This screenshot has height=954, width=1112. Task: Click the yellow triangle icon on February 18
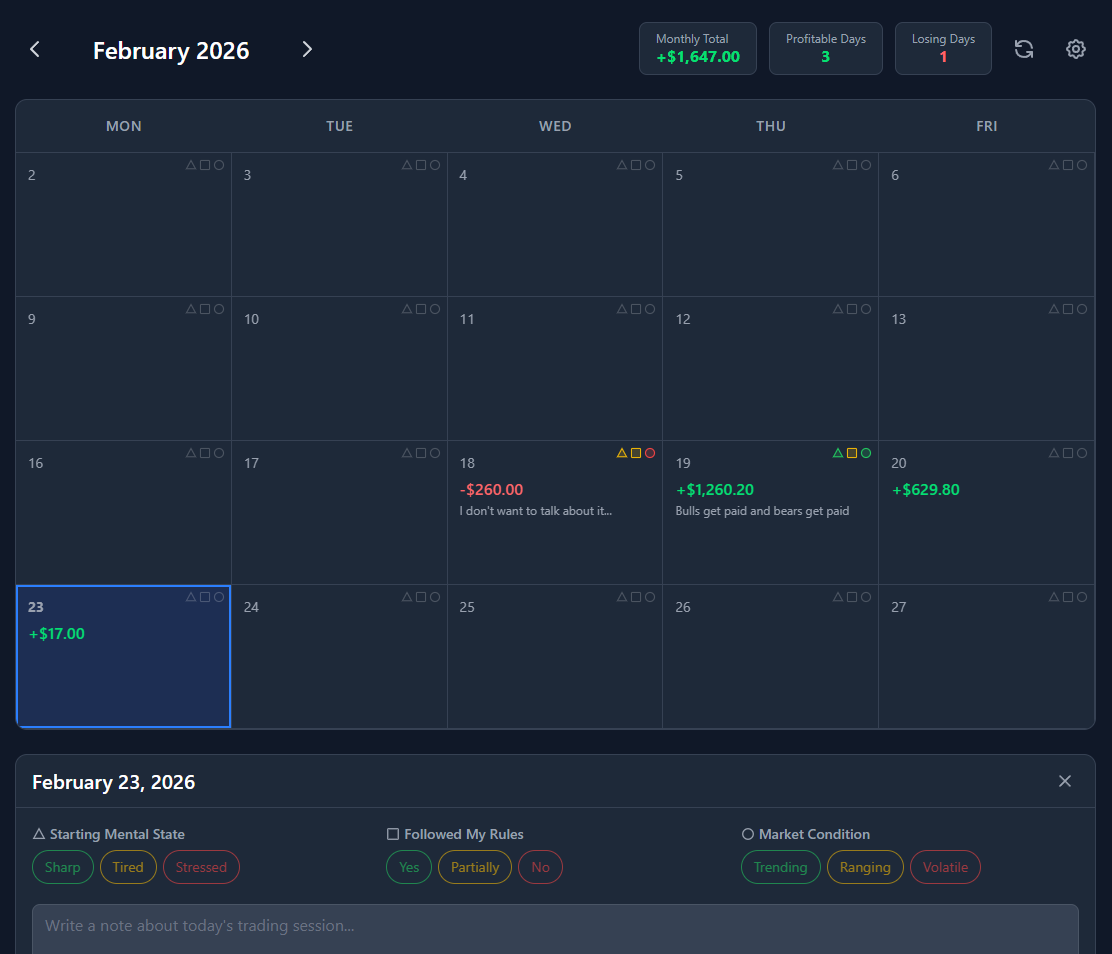pos(621,452)
